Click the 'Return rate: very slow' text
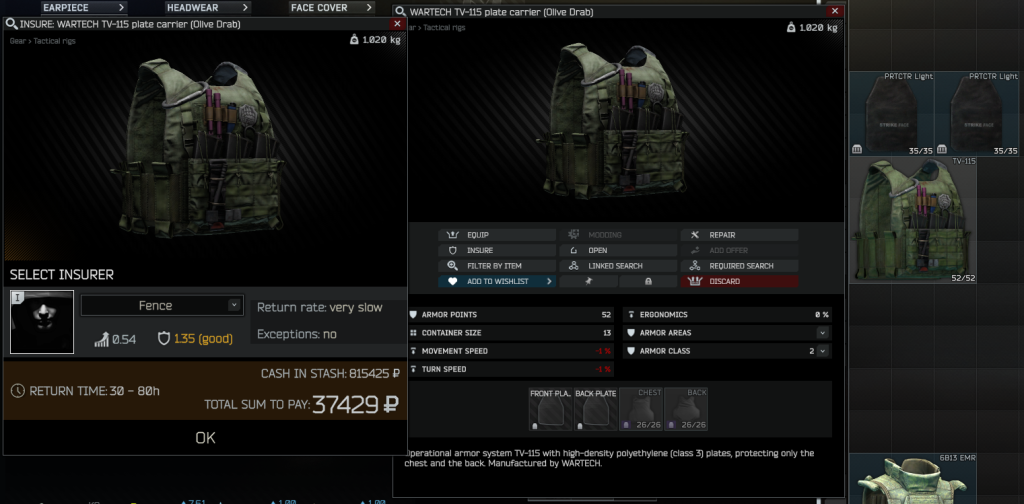This screenshot has height=504, width=1024. point(320,307)
